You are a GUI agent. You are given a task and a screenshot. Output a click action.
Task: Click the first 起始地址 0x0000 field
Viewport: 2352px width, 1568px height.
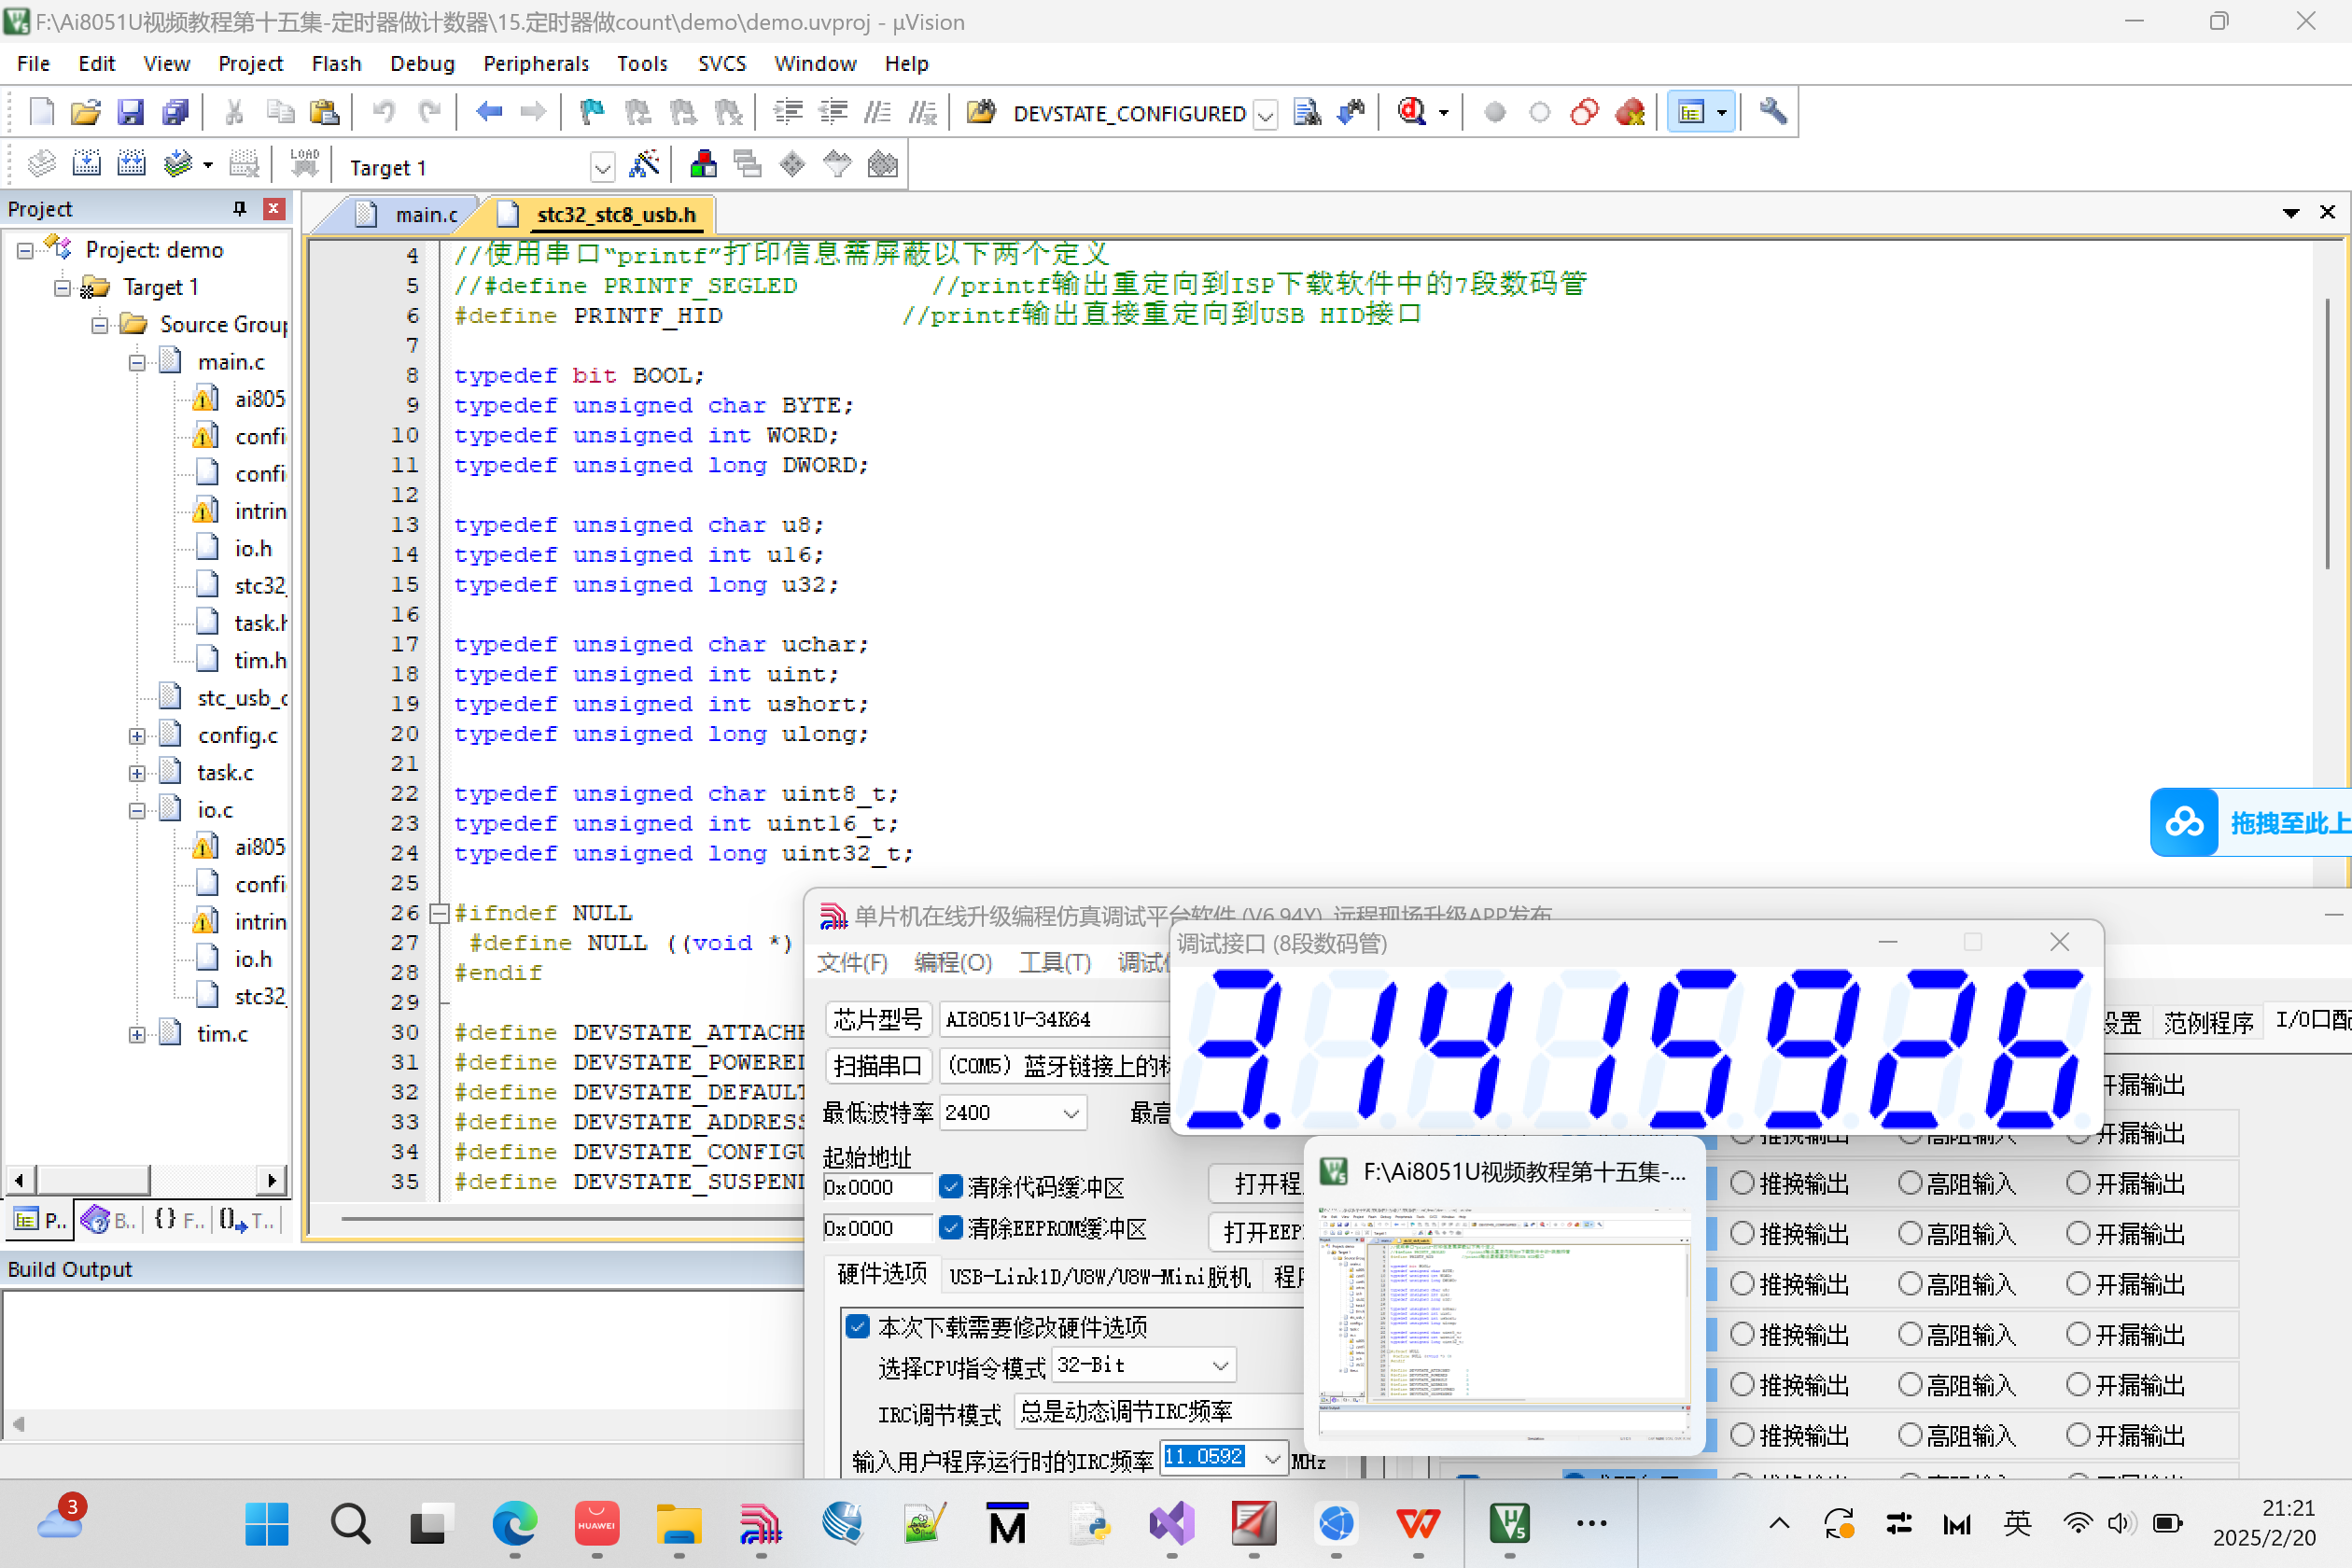click(876, 1187)
